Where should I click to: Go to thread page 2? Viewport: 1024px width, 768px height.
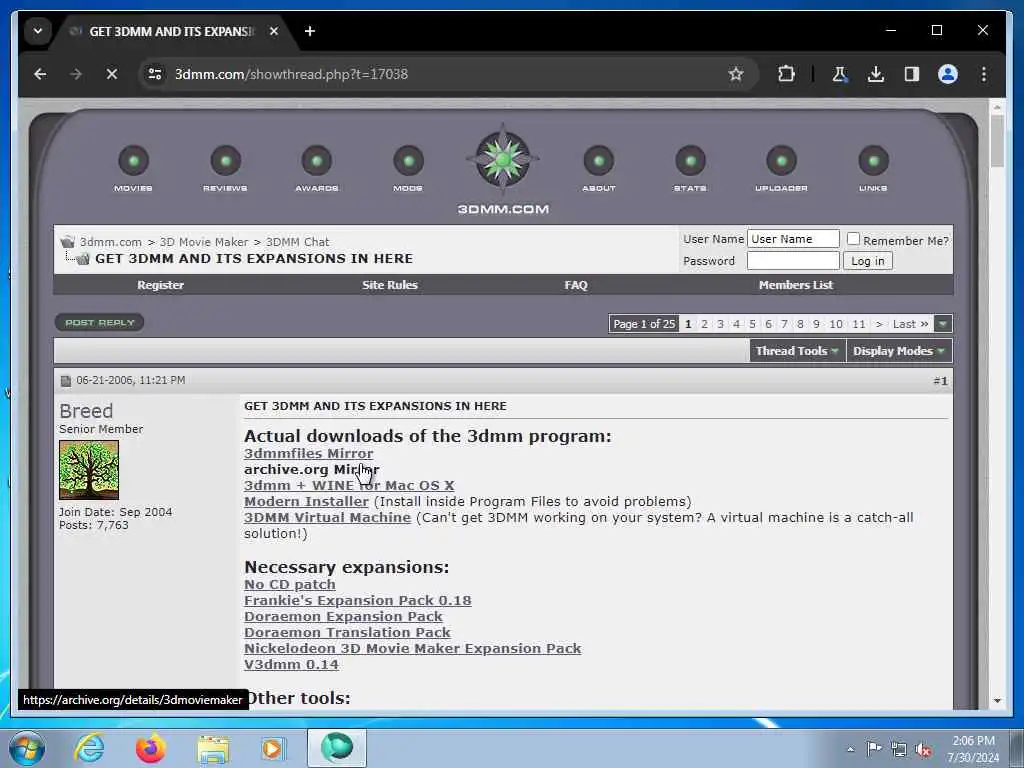click(704, 324)
